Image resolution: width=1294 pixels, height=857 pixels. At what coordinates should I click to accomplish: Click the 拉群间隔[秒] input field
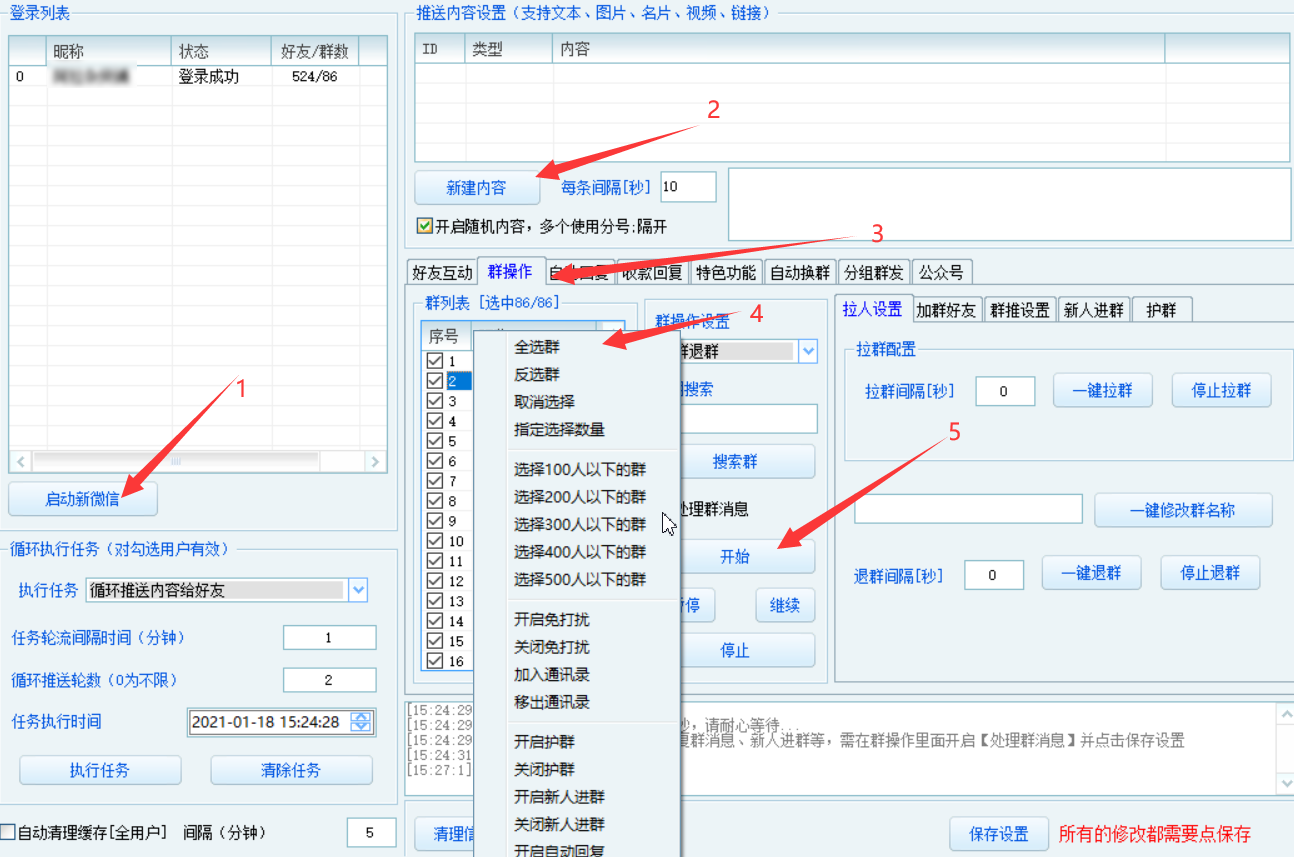(x=1004, y=392)
